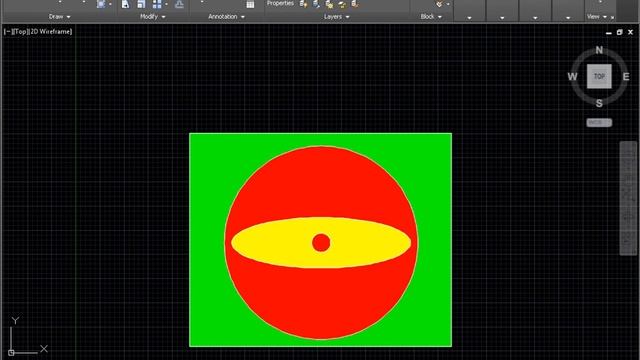Click the navigation bar on right edge
The width and height of the screenshot is (640, 360).
point(628,198)
